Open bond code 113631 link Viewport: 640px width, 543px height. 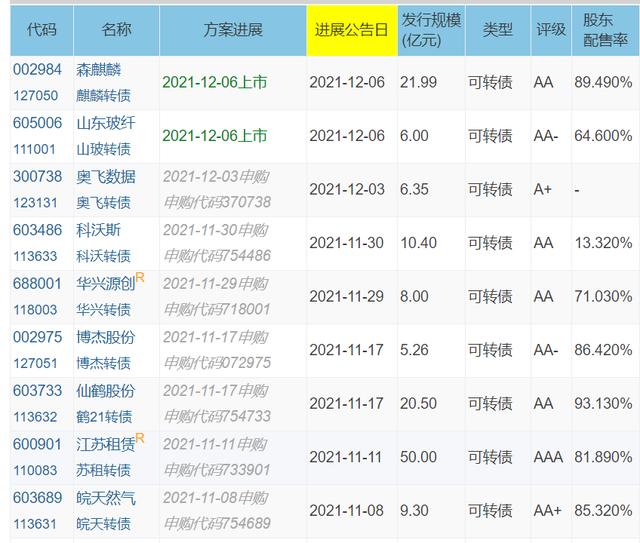[x=35, y=523]
